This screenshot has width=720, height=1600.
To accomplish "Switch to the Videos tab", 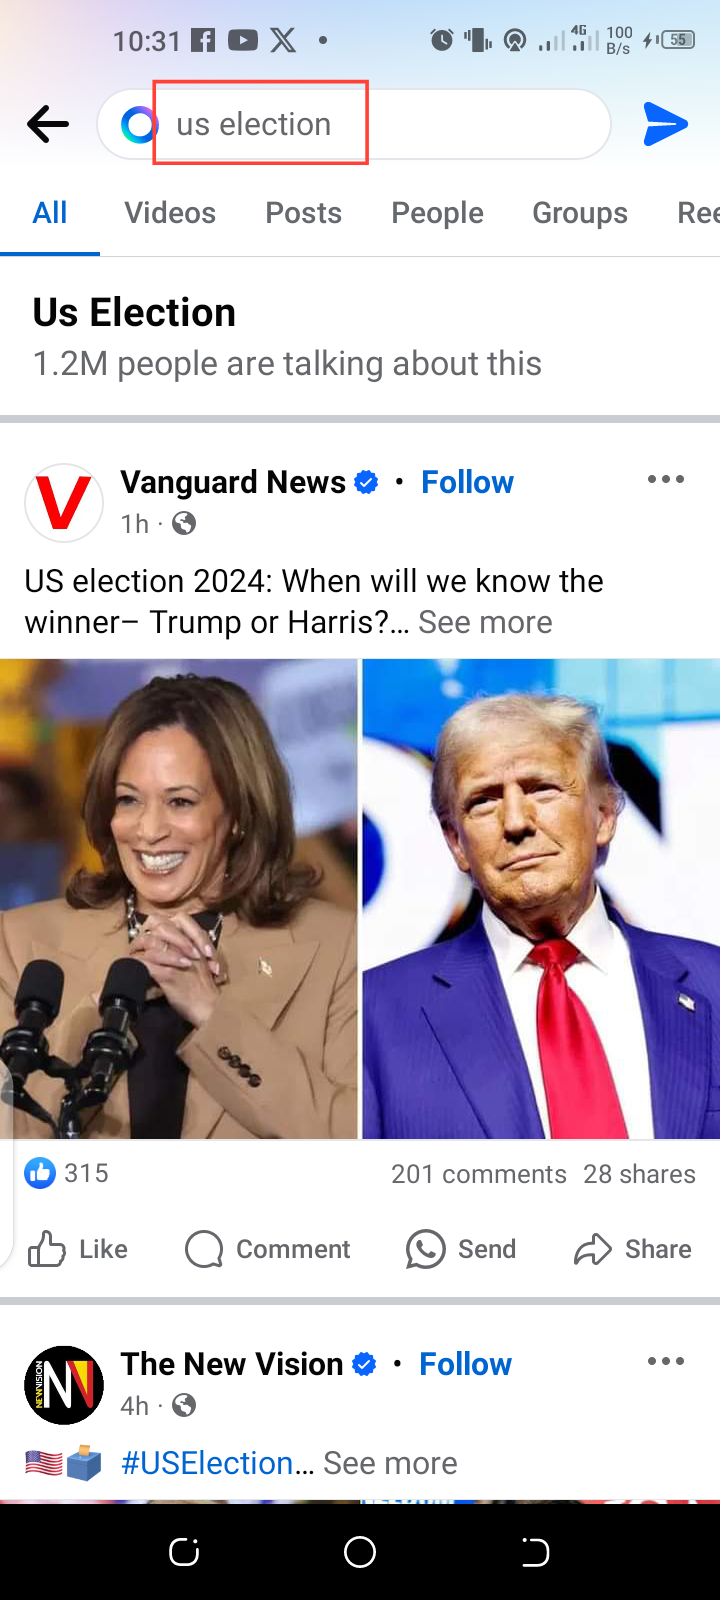I will 170,213.
